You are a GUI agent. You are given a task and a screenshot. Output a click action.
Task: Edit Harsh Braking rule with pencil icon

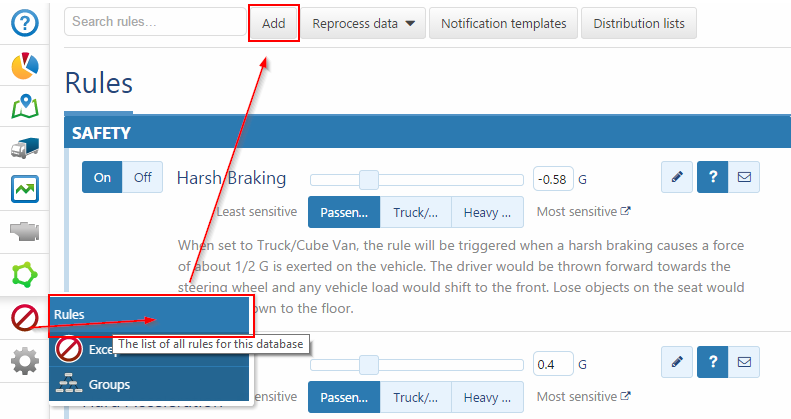click(x=677, y=177)
